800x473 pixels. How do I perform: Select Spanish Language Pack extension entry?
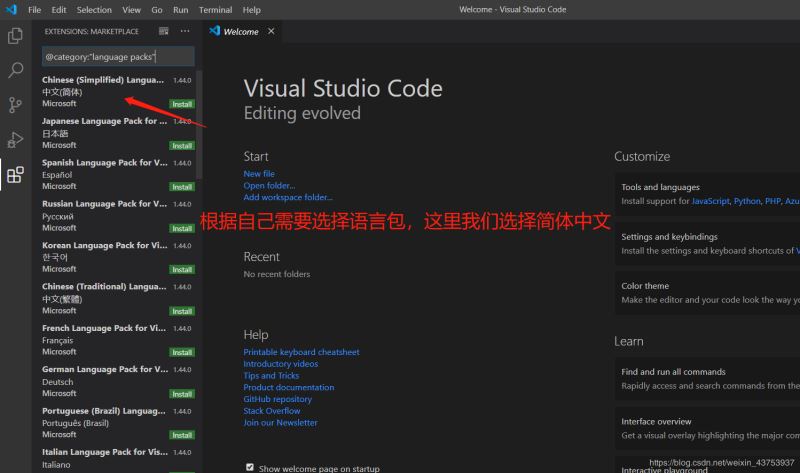(117, 174)
